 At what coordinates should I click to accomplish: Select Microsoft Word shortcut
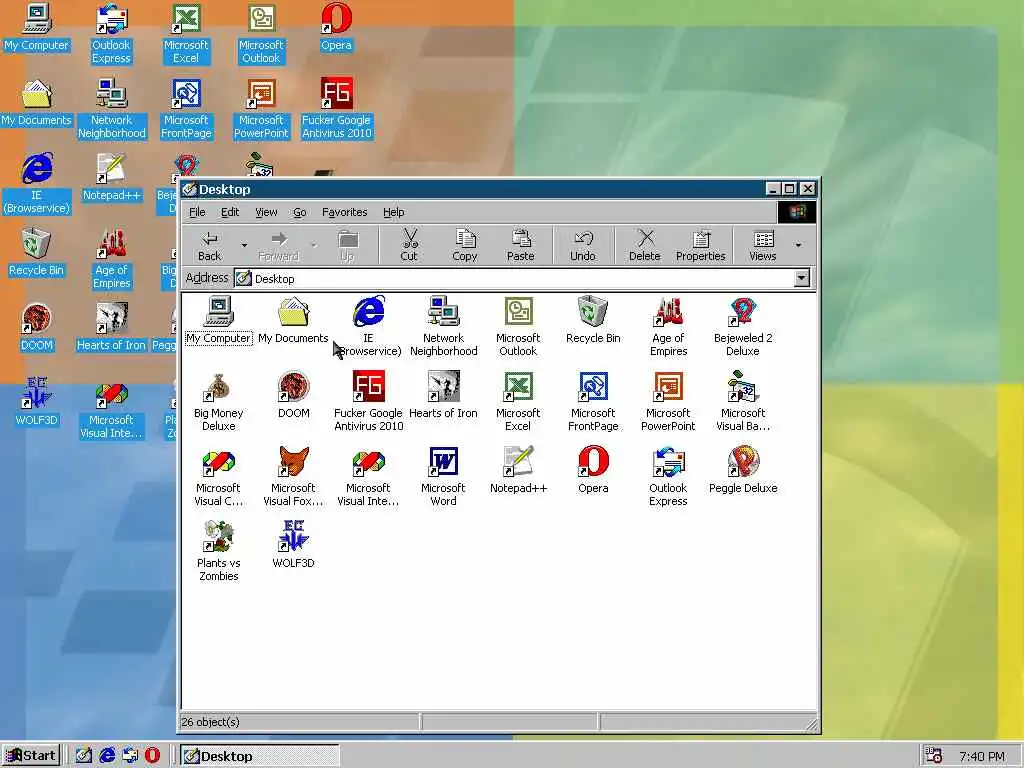[443, 477]
